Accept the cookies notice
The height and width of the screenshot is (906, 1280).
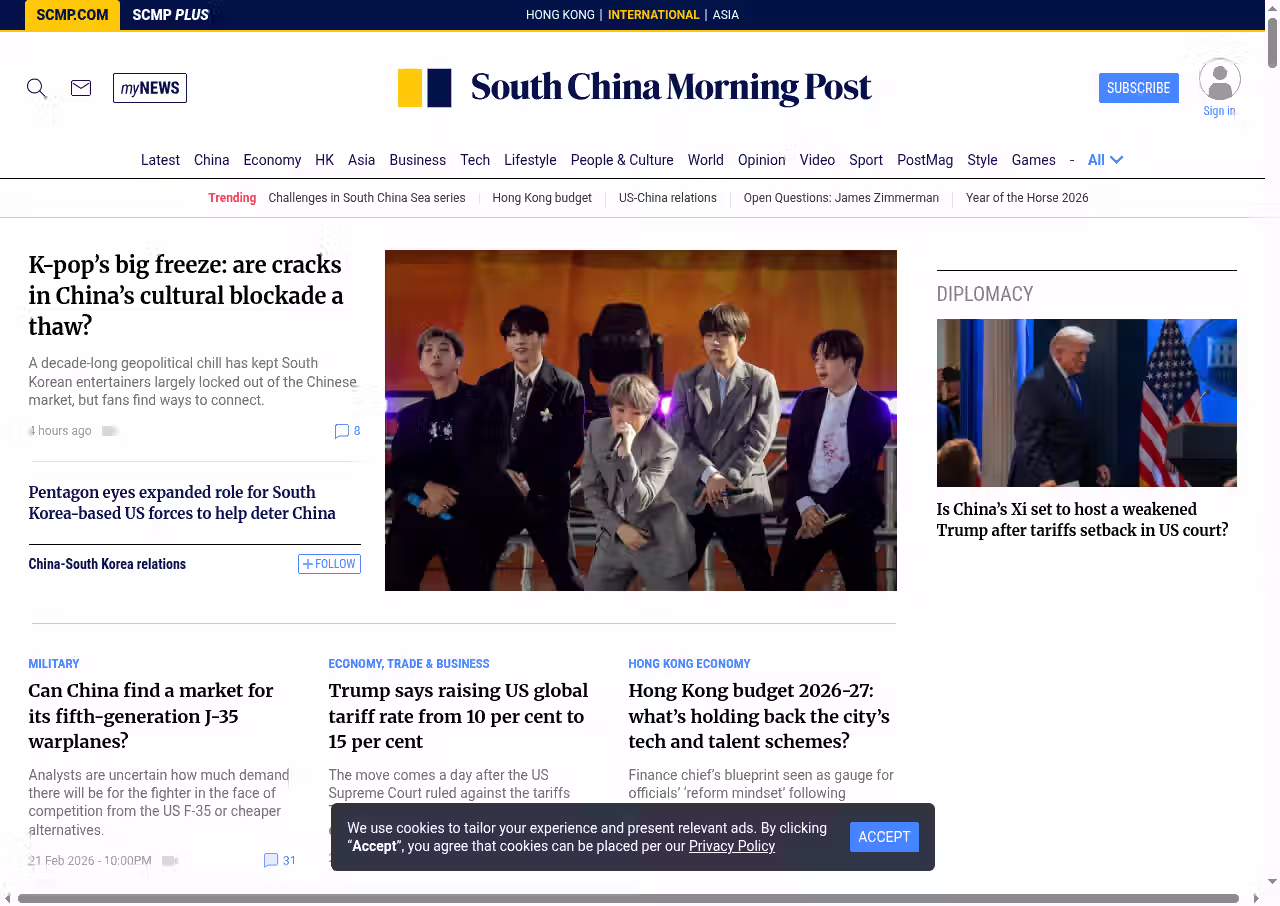click(884, 837)
